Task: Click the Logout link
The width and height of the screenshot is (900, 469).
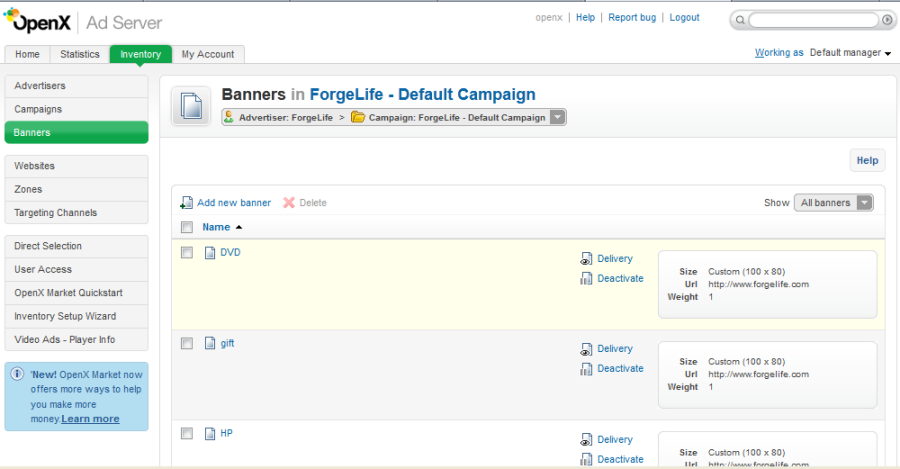Action: (684, 18)
